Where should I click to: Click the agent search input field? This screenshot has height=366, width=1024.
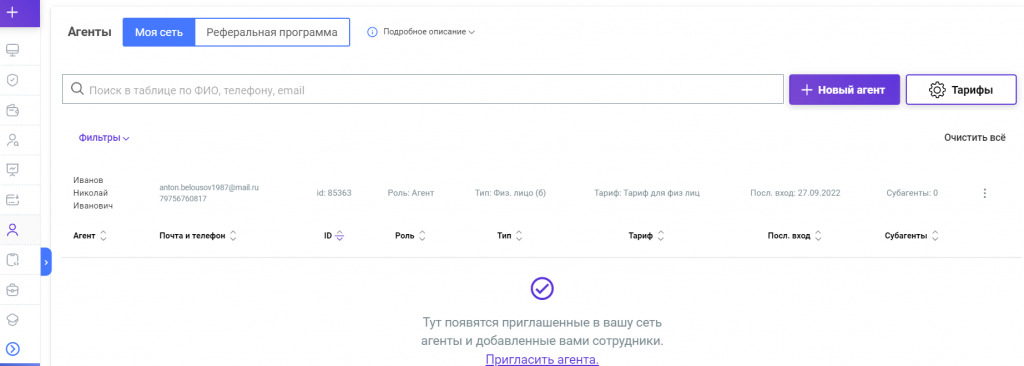pos(423,90)
